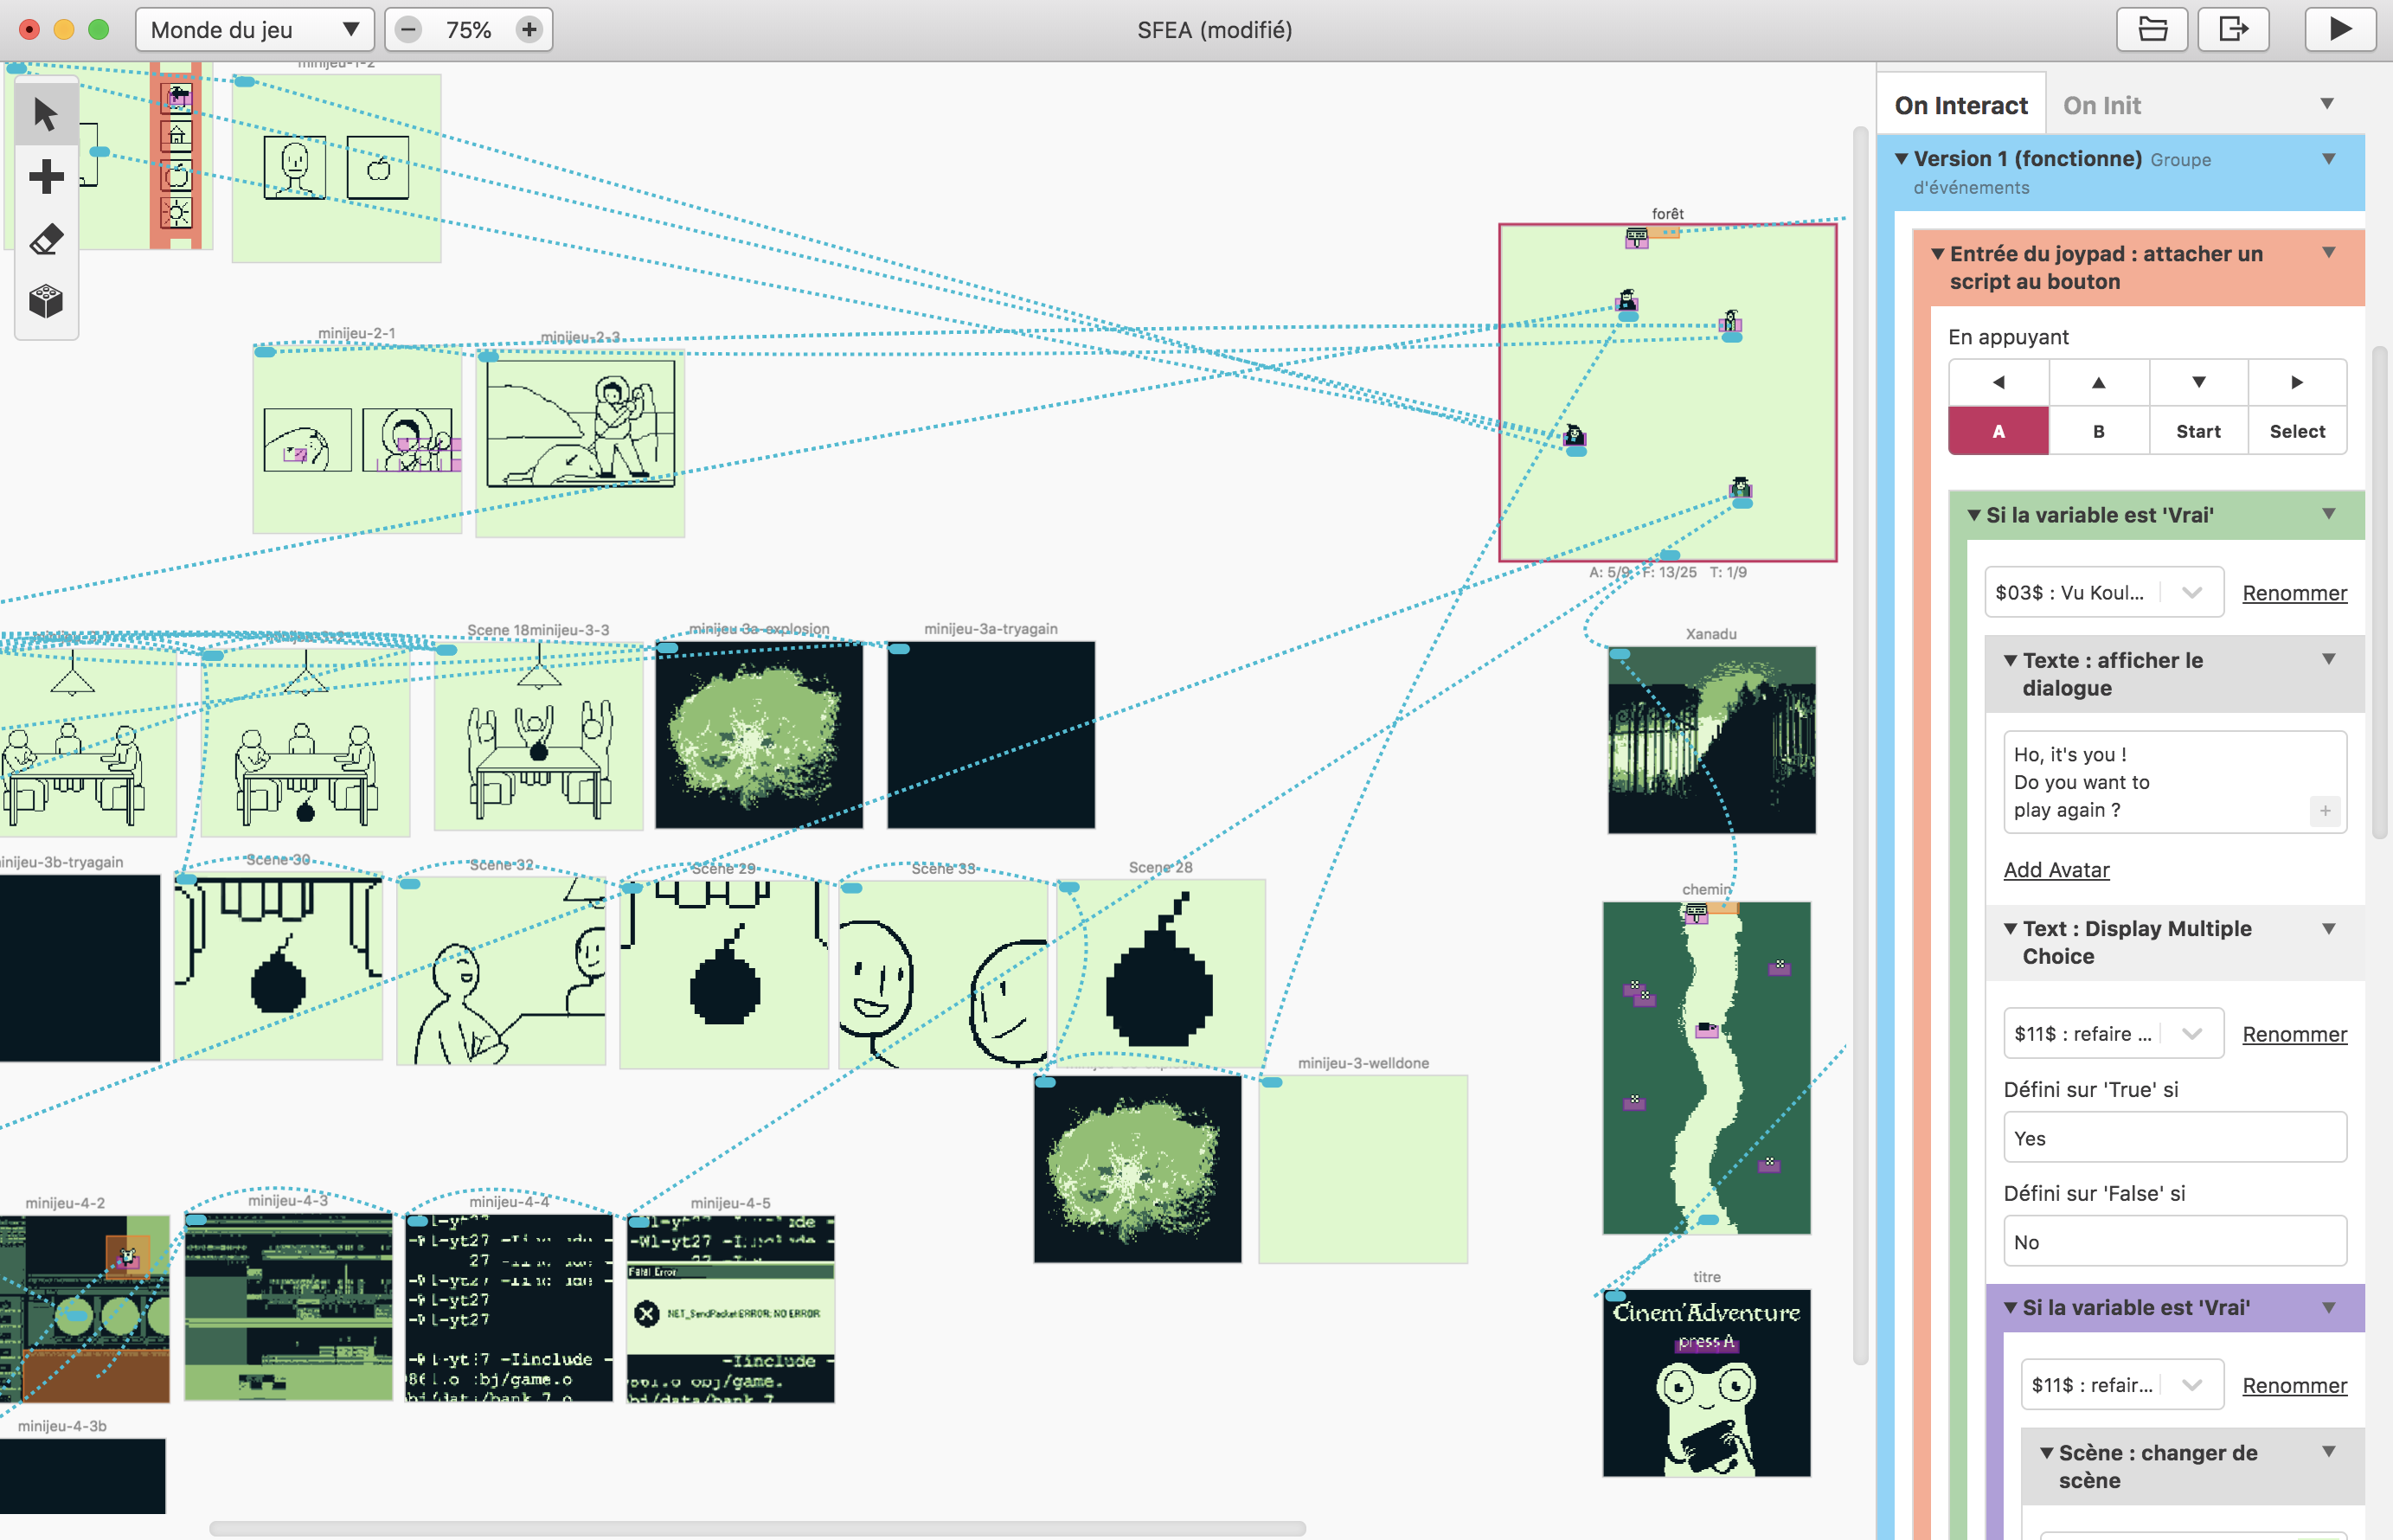Select the eraser tool
The image size is (2393, 1540).
click(47, 241)
